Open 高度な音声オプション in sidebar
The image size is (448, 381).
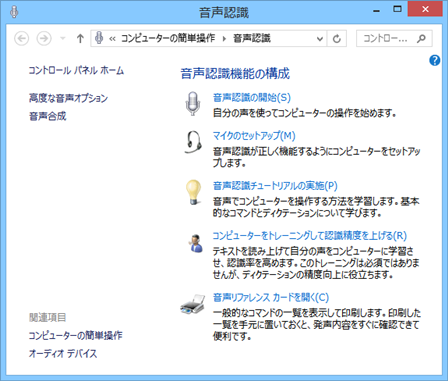[x=69, y=98]
